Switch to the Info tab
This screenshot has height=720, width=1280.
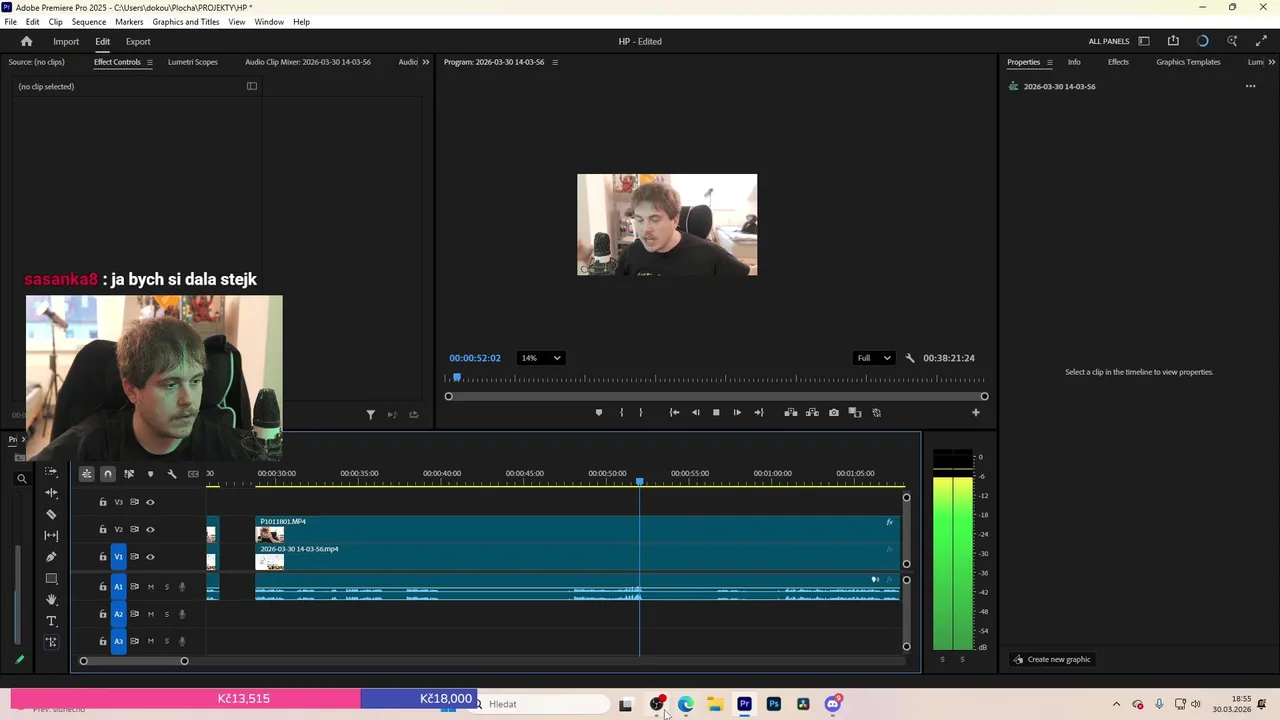pos(1074,62)
